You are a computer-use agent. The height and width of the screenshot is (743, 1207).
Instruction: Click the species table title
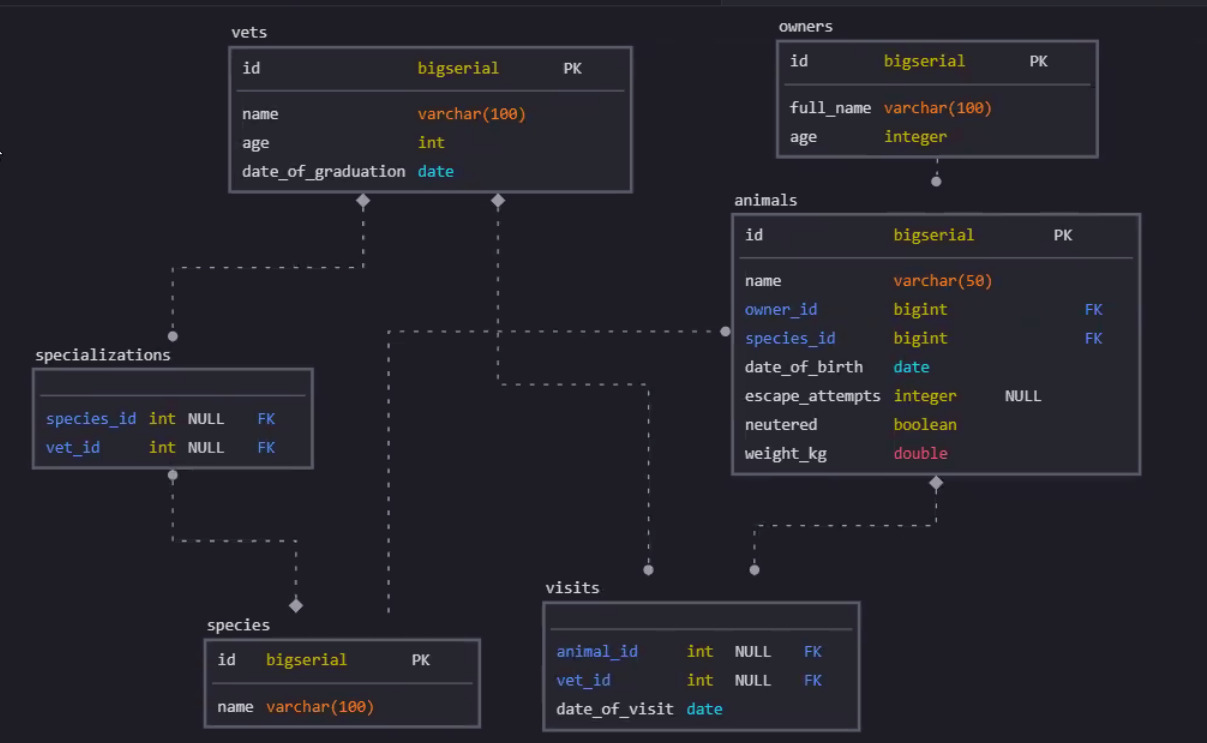pyautogui.click(x=238, y=624)
